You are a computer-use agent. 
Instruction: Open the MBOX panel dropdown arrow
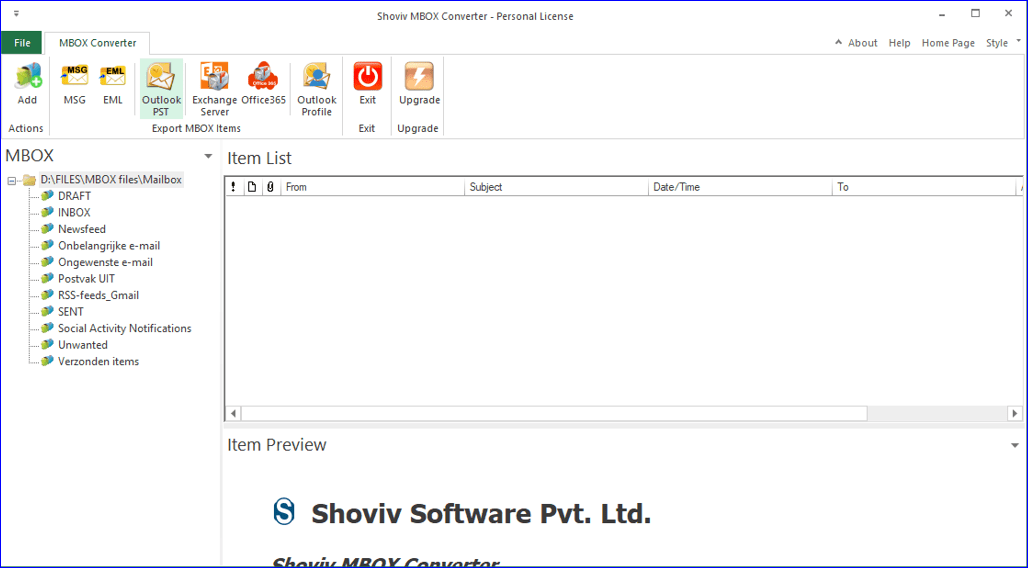(x=208, y=156)
